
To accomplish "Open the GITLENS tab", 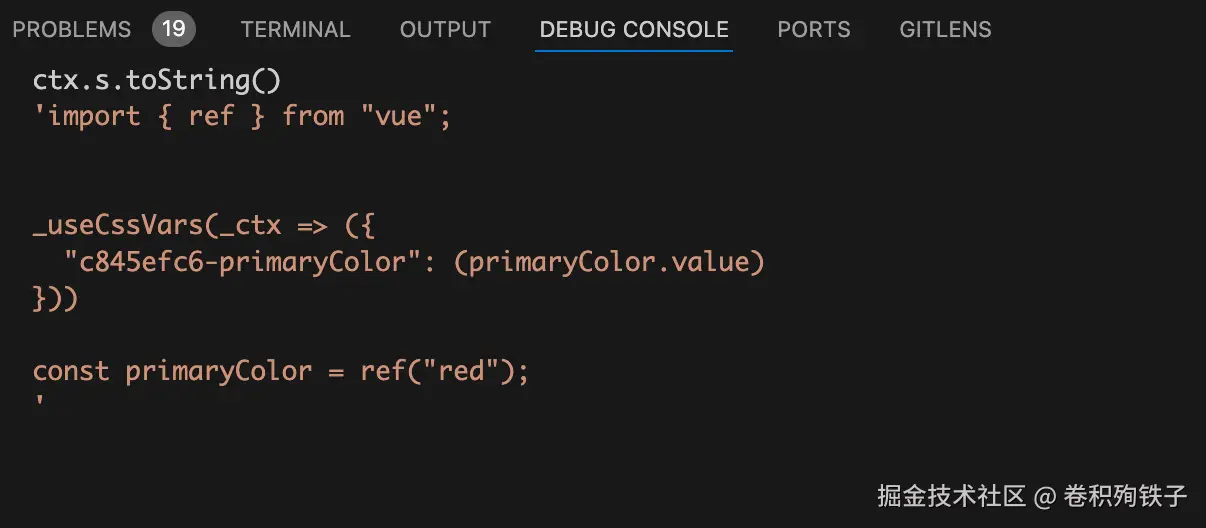I will click(x=945, y=29).
